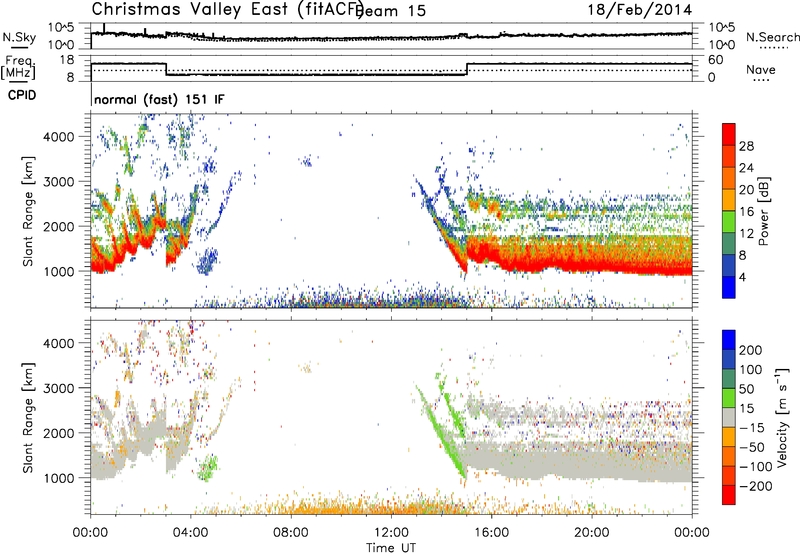The height and width of the screenshot is (554, 800).
Task: Click the '4' power scale value
Action: [742, 277]
